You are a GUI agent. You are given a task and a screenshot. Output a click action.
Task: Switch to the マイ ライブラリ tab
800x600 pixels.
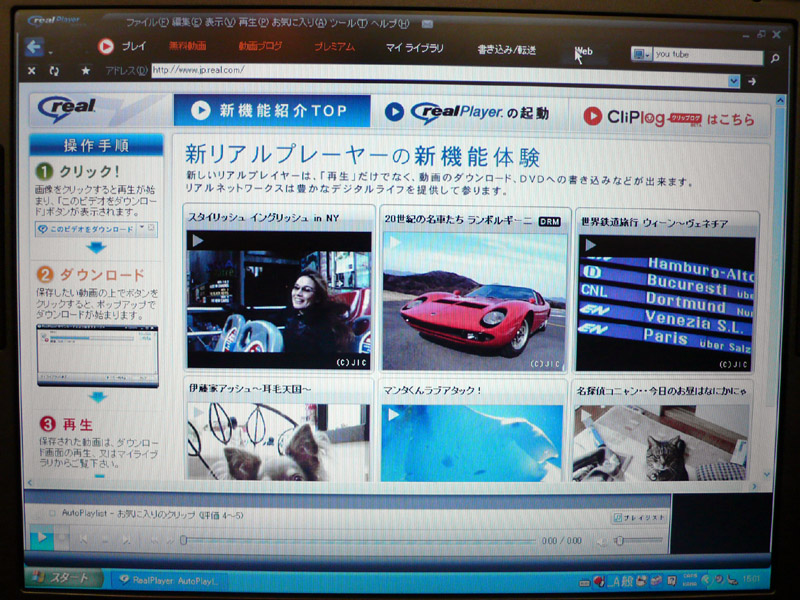click(x=414, y=48)
